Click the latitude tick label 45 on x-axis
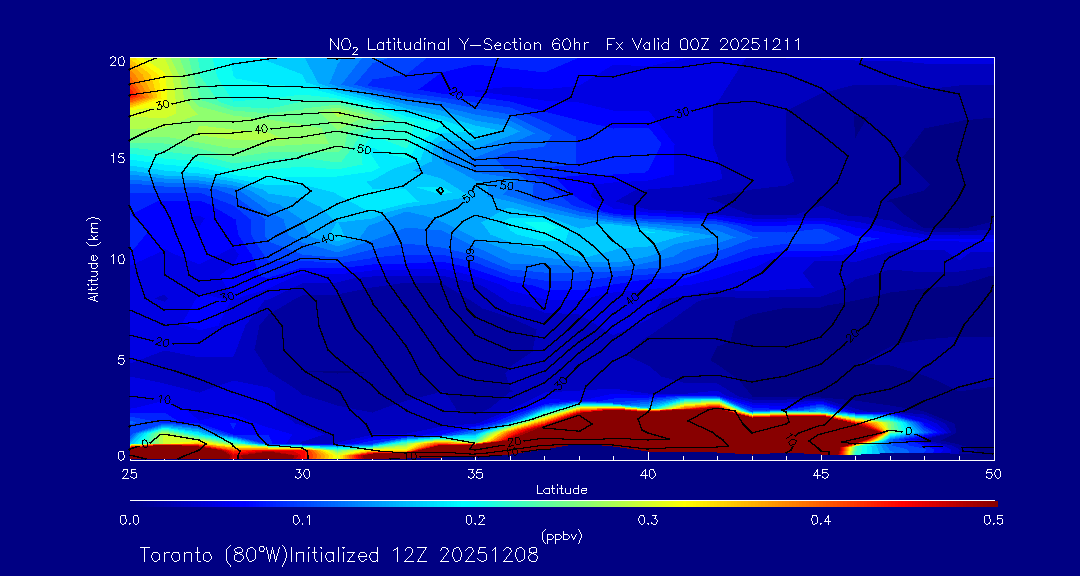 [821, 472]
